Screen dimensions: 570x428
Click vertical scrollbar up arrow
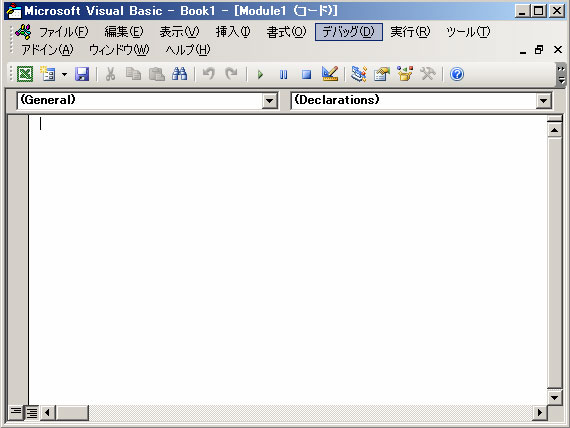click(x=555, y=130)
